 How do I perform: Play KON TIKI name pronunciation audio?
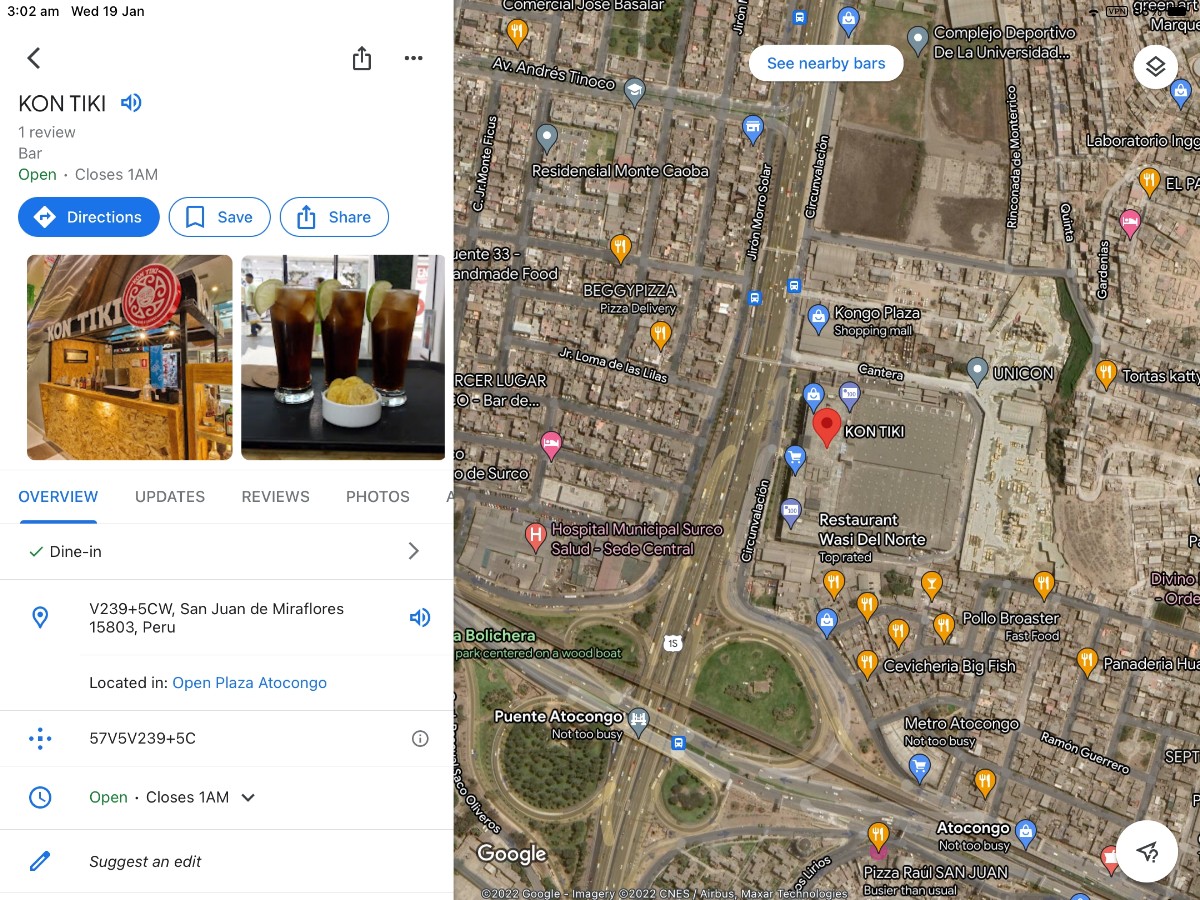pos(131,102)
